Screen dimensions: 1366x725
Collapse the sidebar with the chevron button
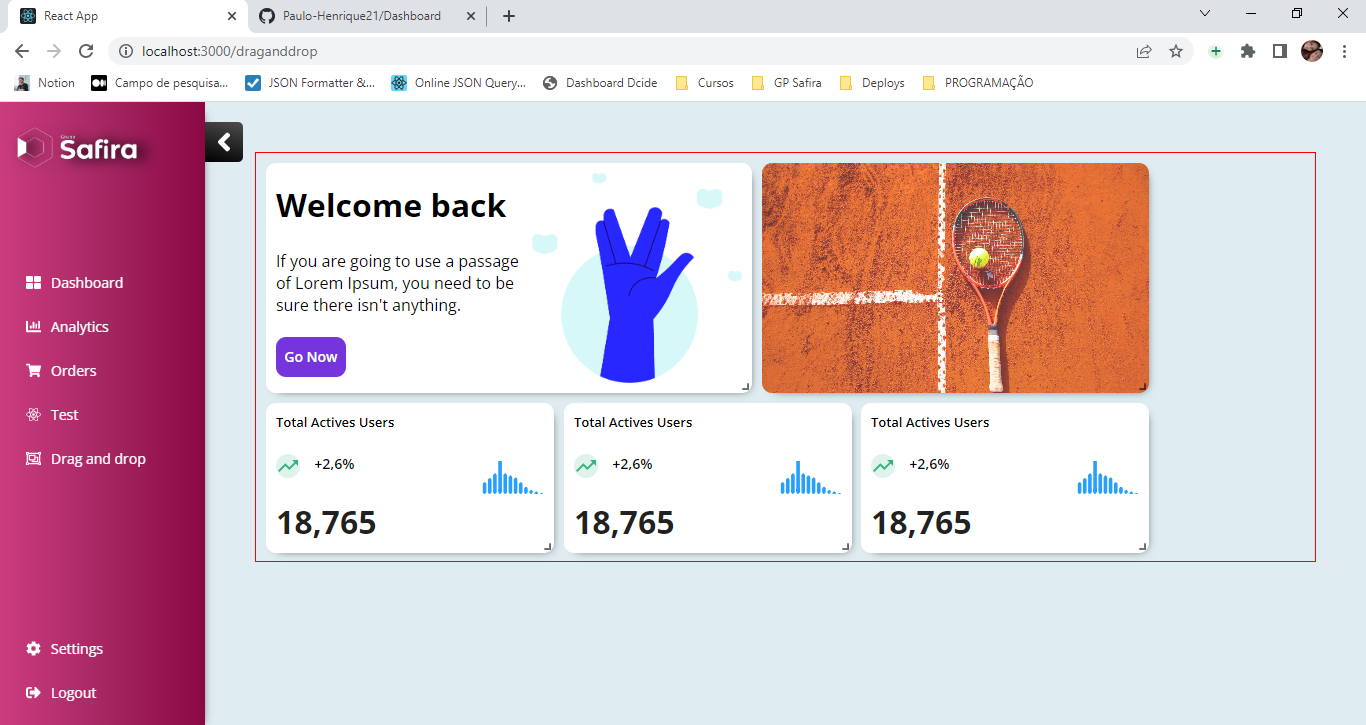point(224,142)
